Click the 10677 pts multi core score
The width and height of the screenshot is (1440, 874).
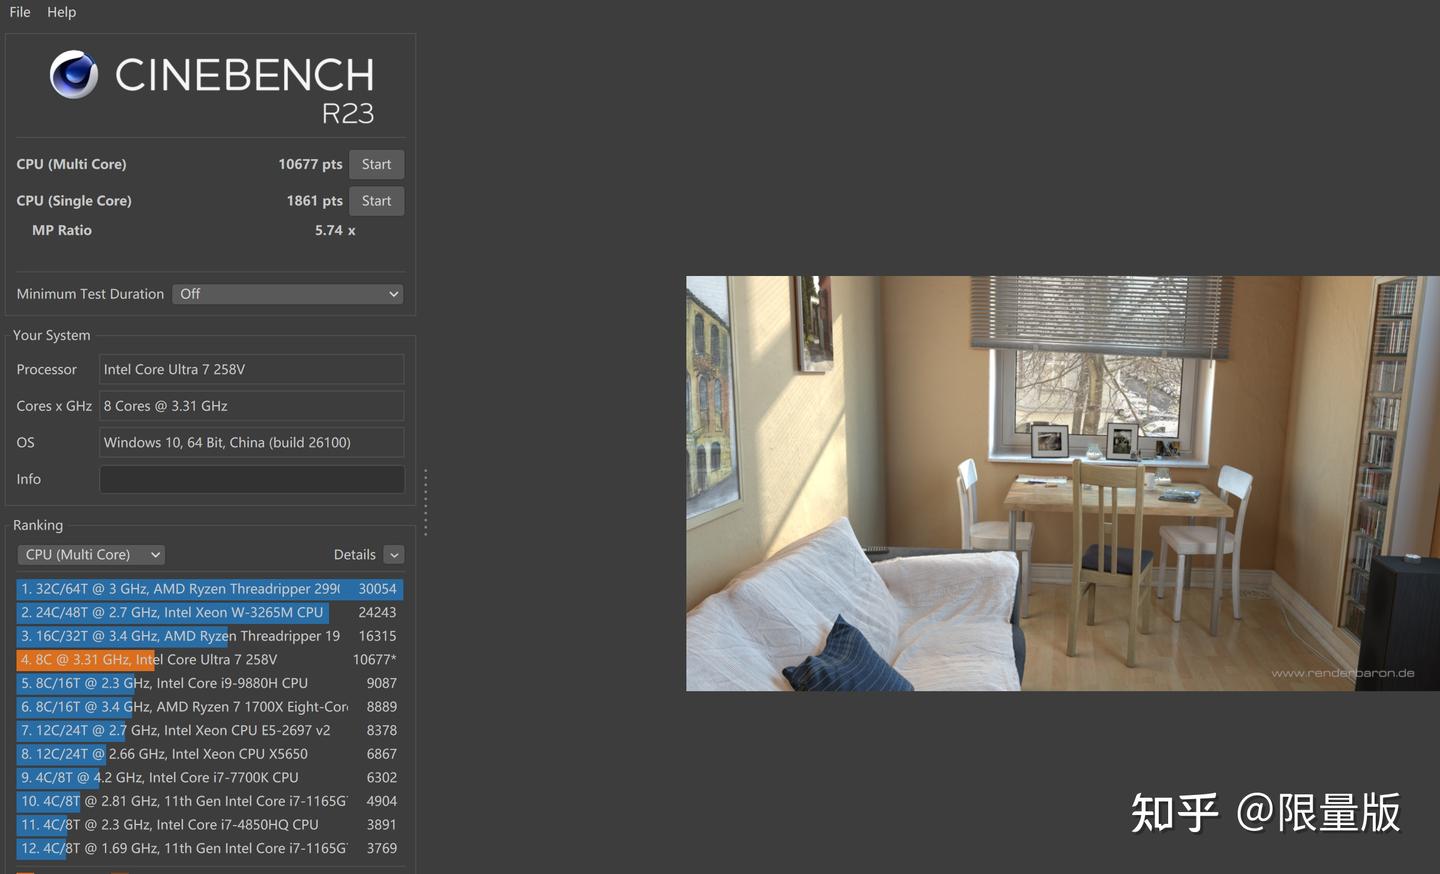[310, 164]
